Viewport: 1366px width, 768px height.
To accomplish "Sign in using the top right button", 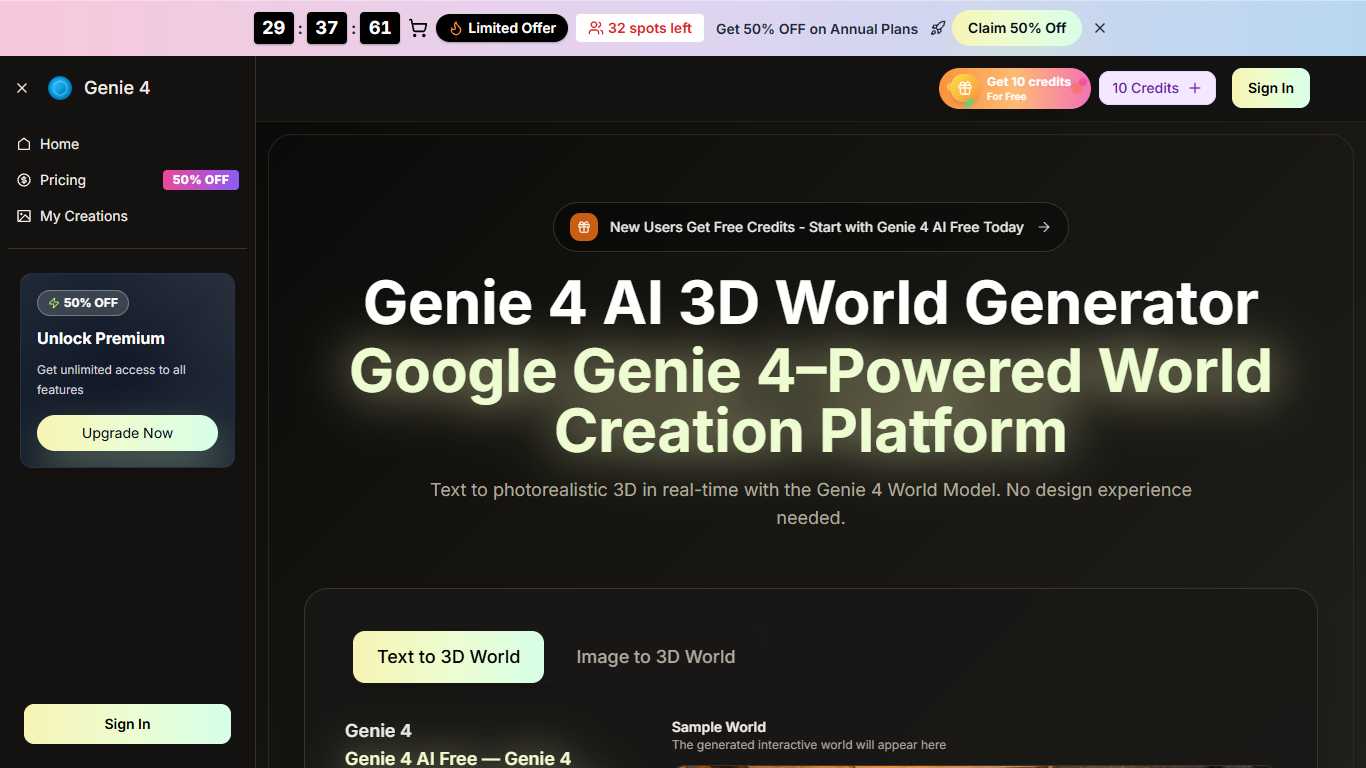I will (1270, 88).
